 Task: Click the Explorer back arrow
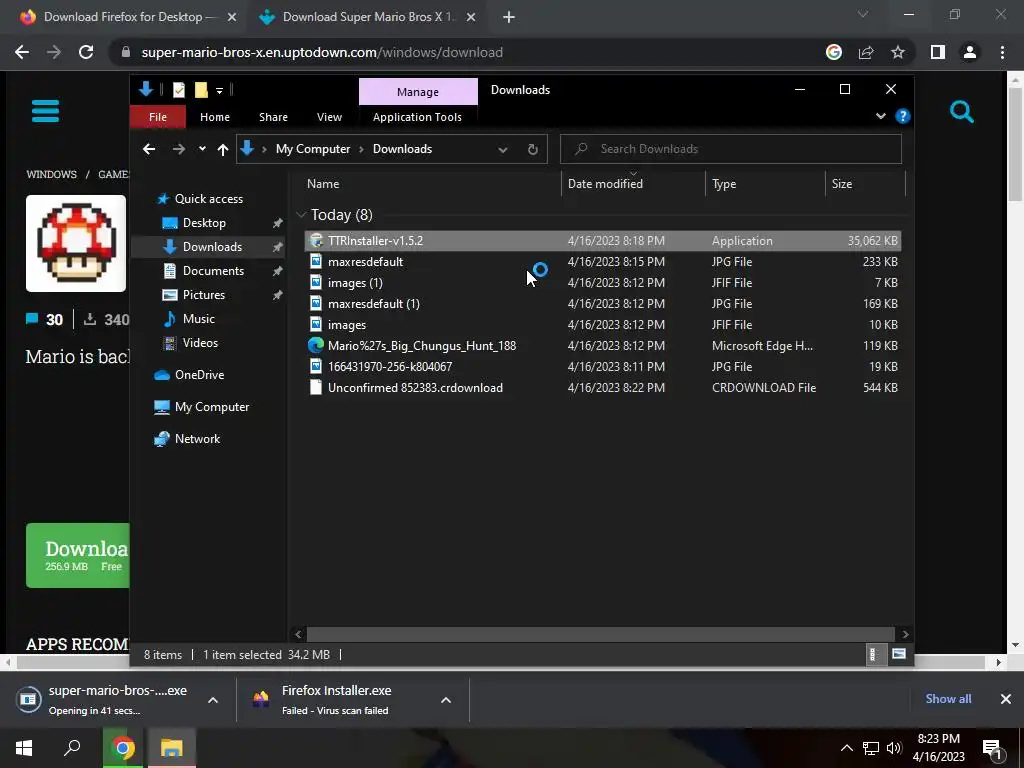[x=149, y=149]
